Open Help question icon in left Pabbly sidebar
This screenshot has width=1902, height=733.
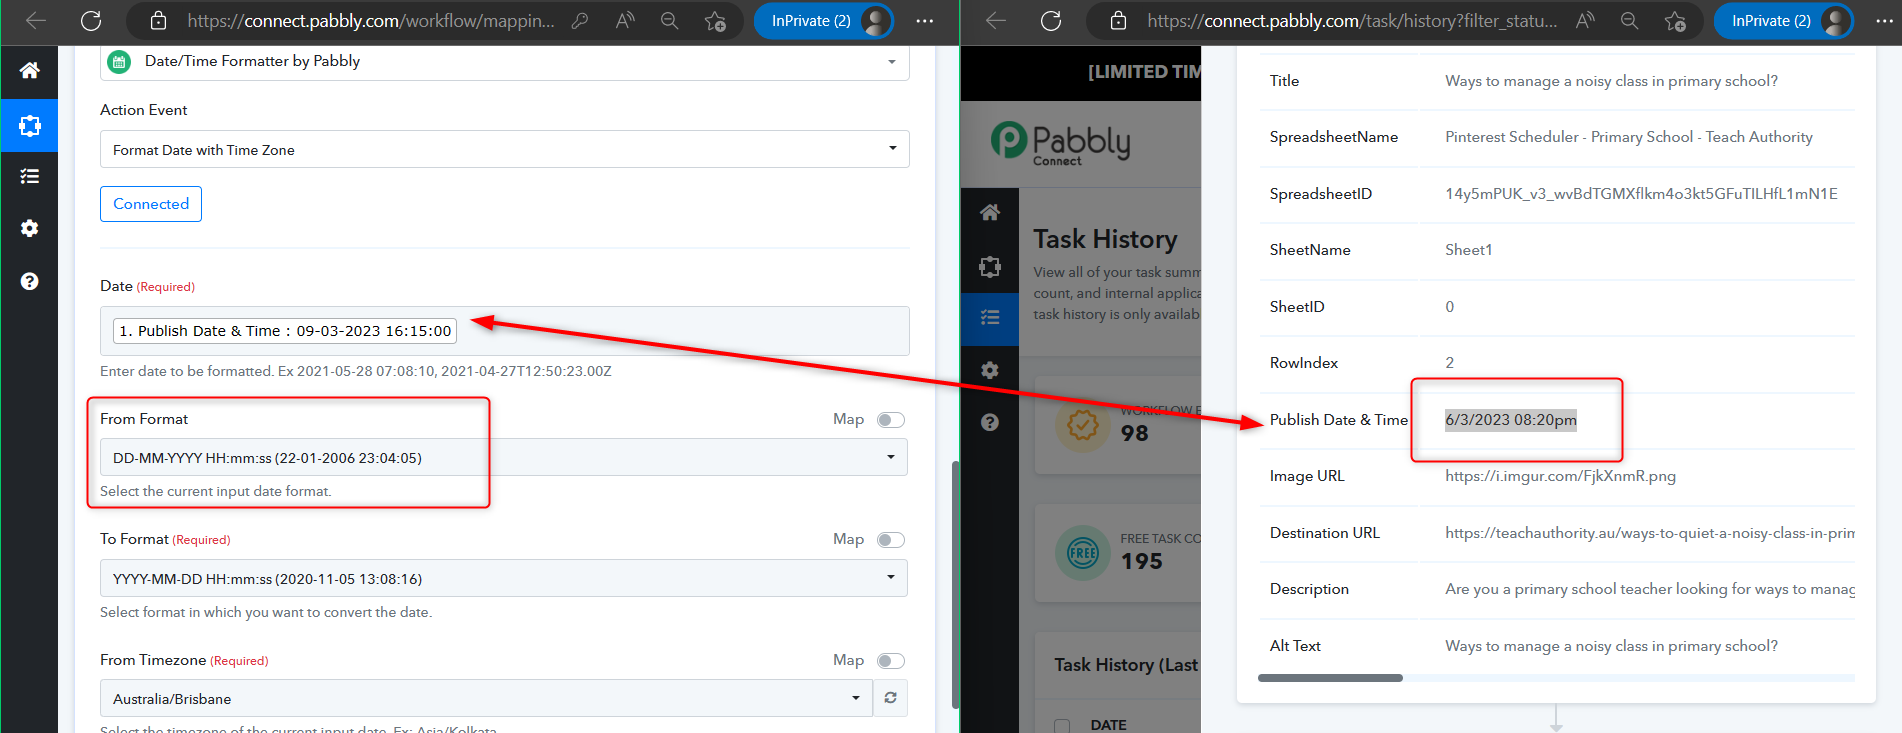[30, 281]
